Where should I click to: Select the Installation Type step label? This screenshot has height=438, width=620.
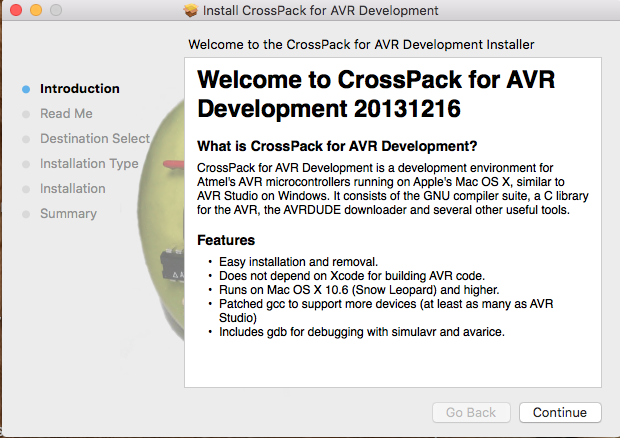coord(89,164)
